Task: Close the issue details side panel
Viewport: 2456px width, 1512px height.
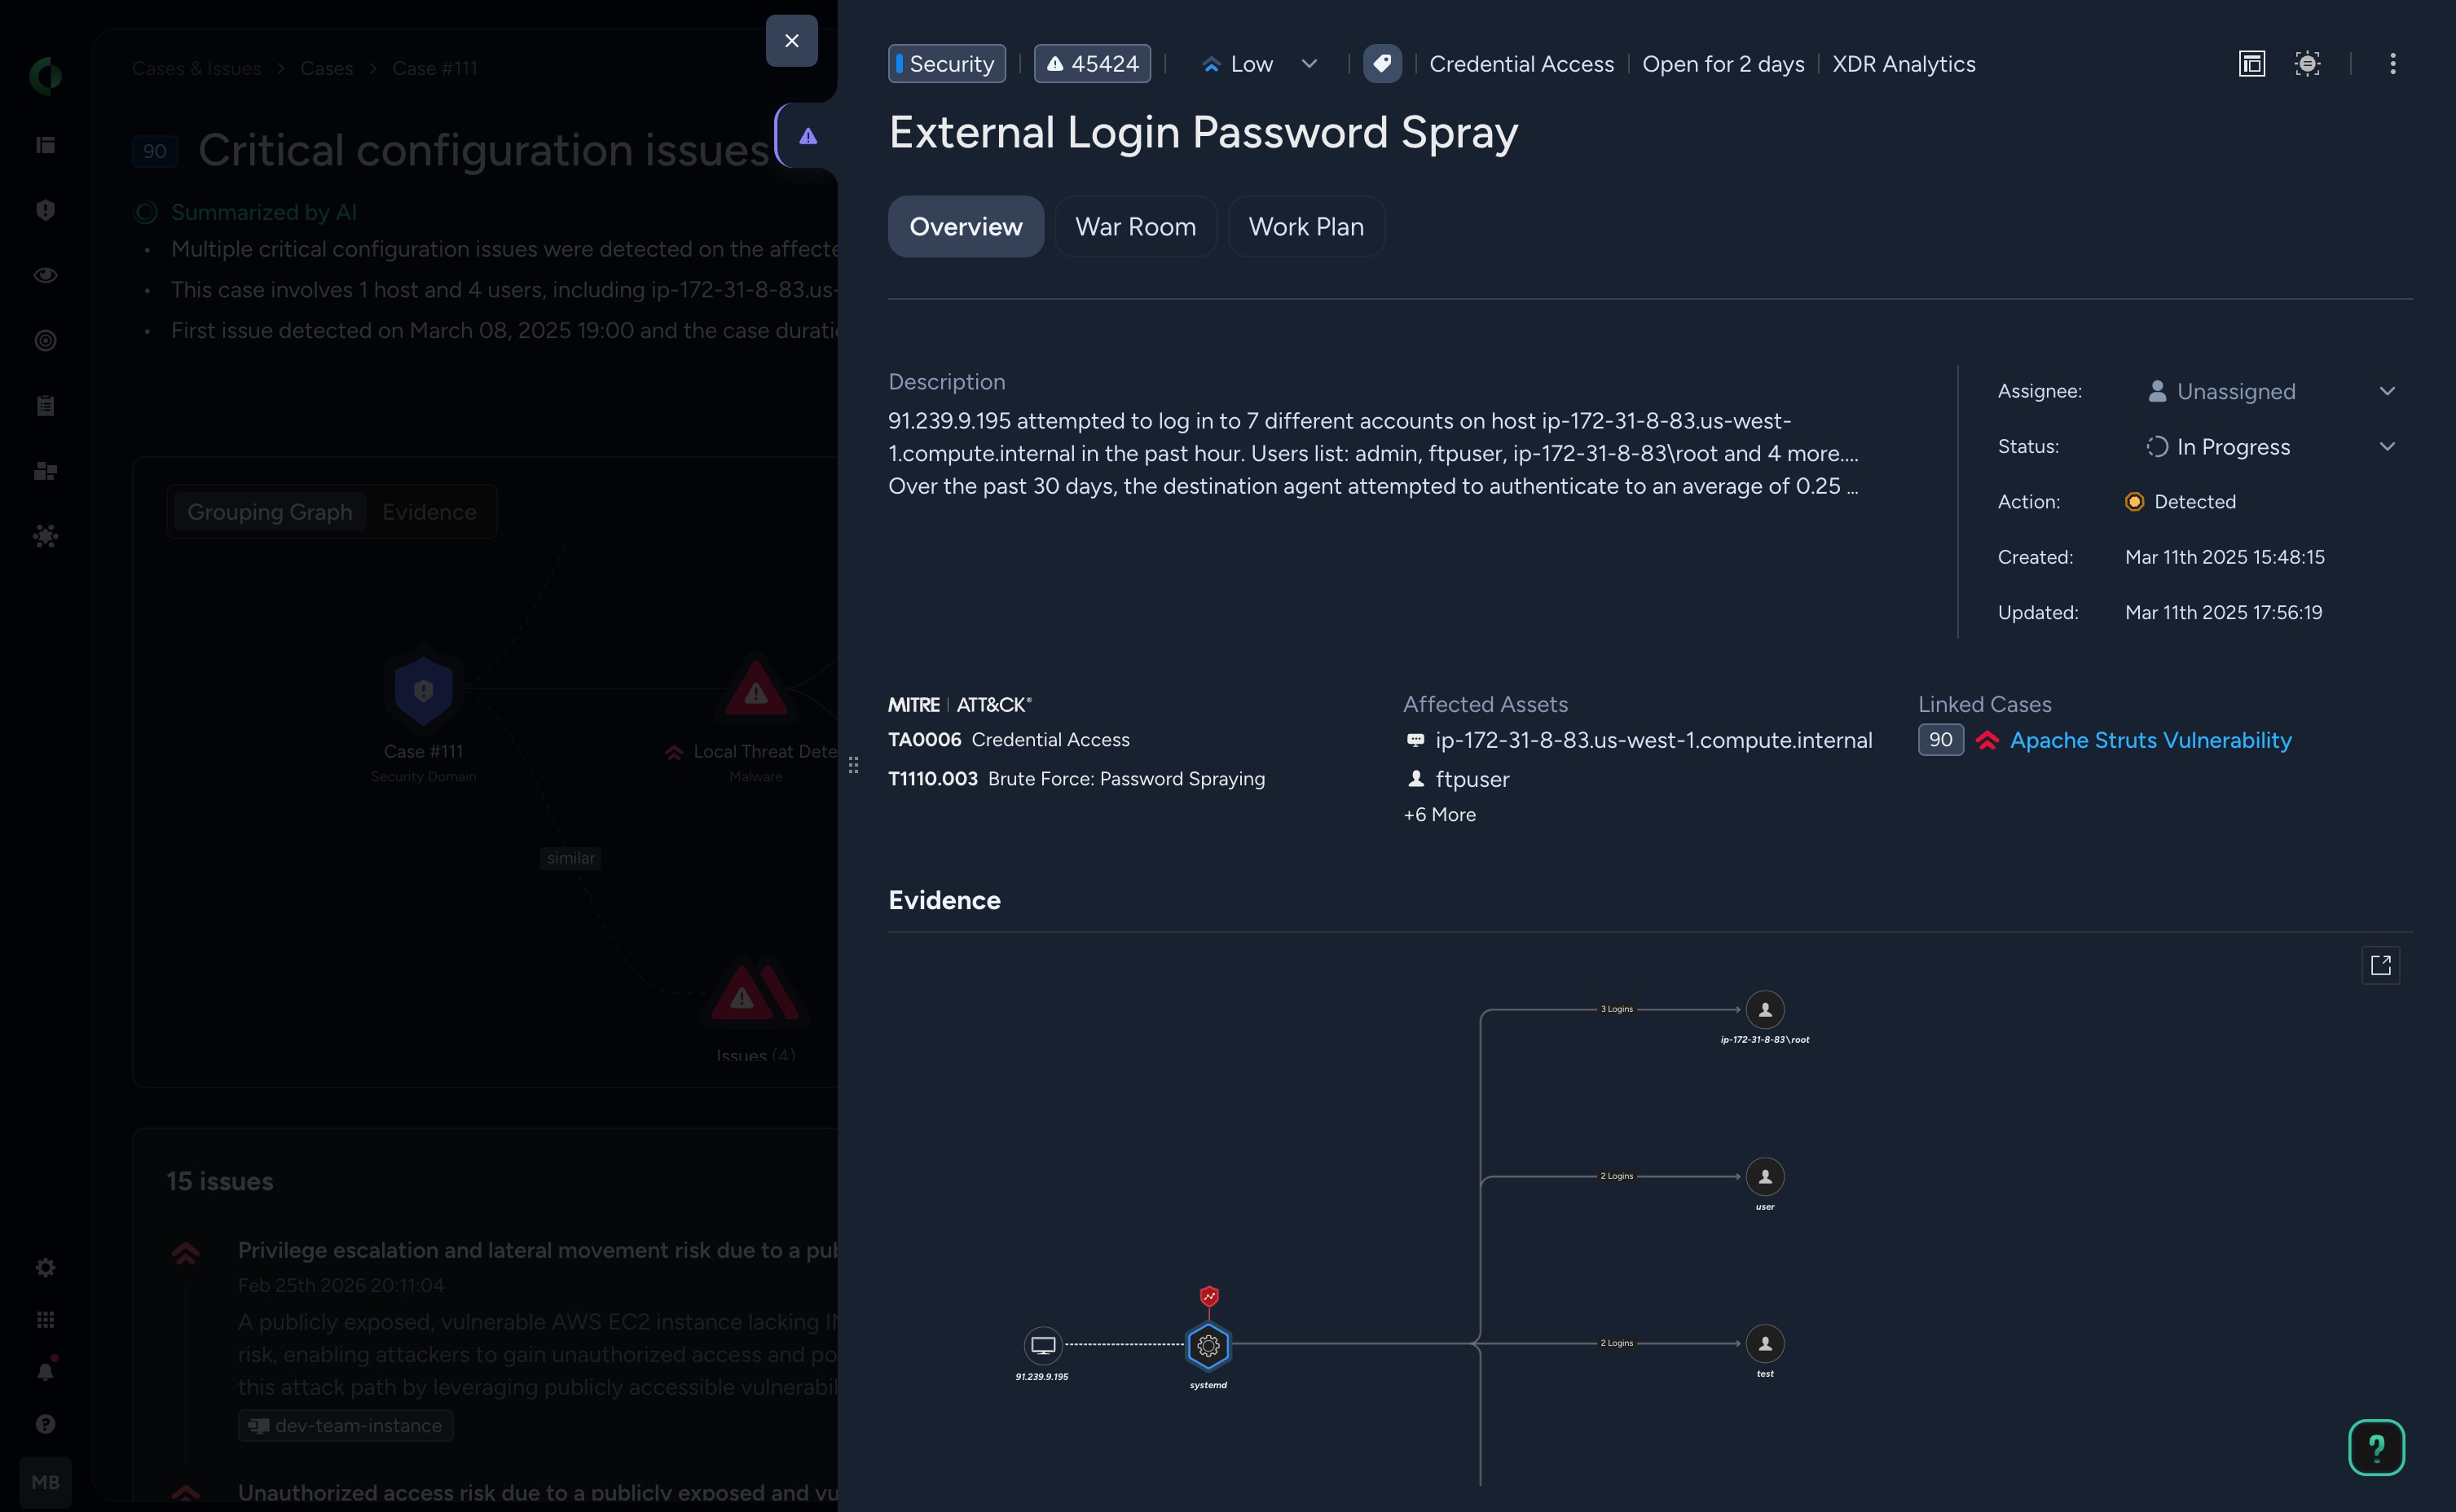Action: pos(791,41)
